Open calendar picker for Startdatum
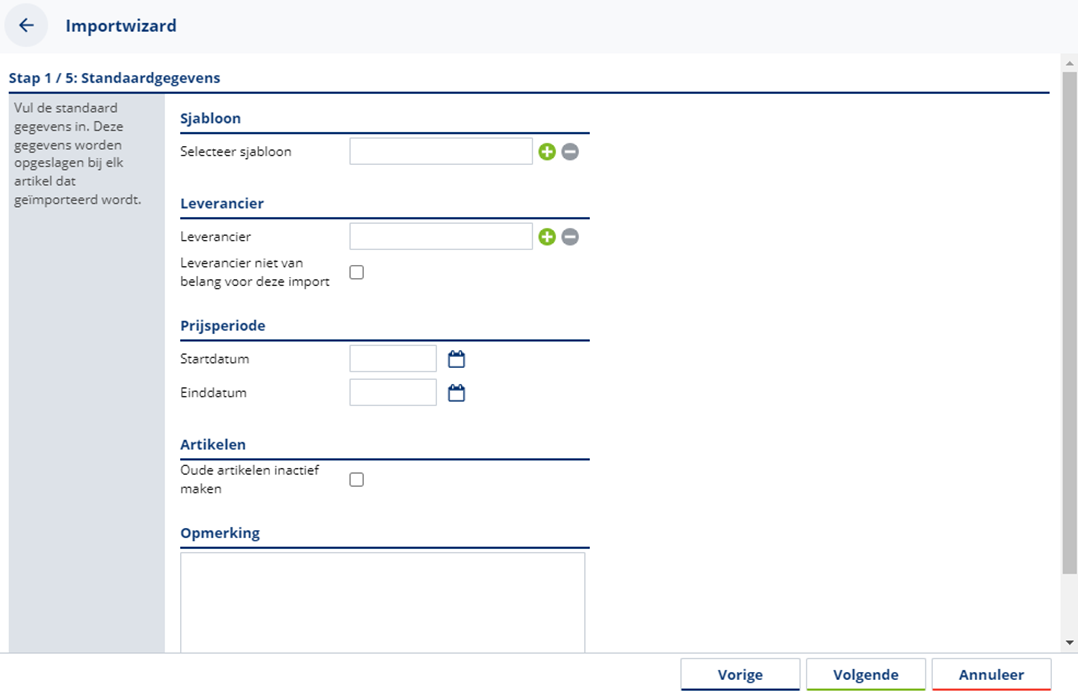Viewport: 1078px width, 694px height. [457, 359]
